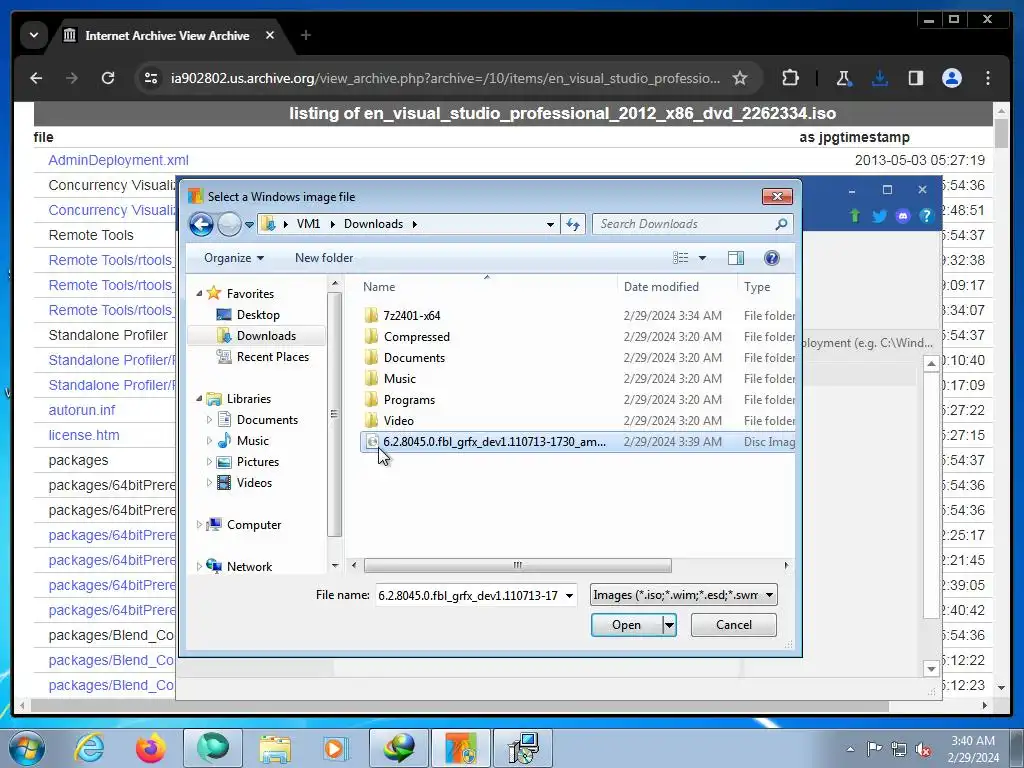
Task: Click the Twitter icon in background app
Action: tap(879, 216)
